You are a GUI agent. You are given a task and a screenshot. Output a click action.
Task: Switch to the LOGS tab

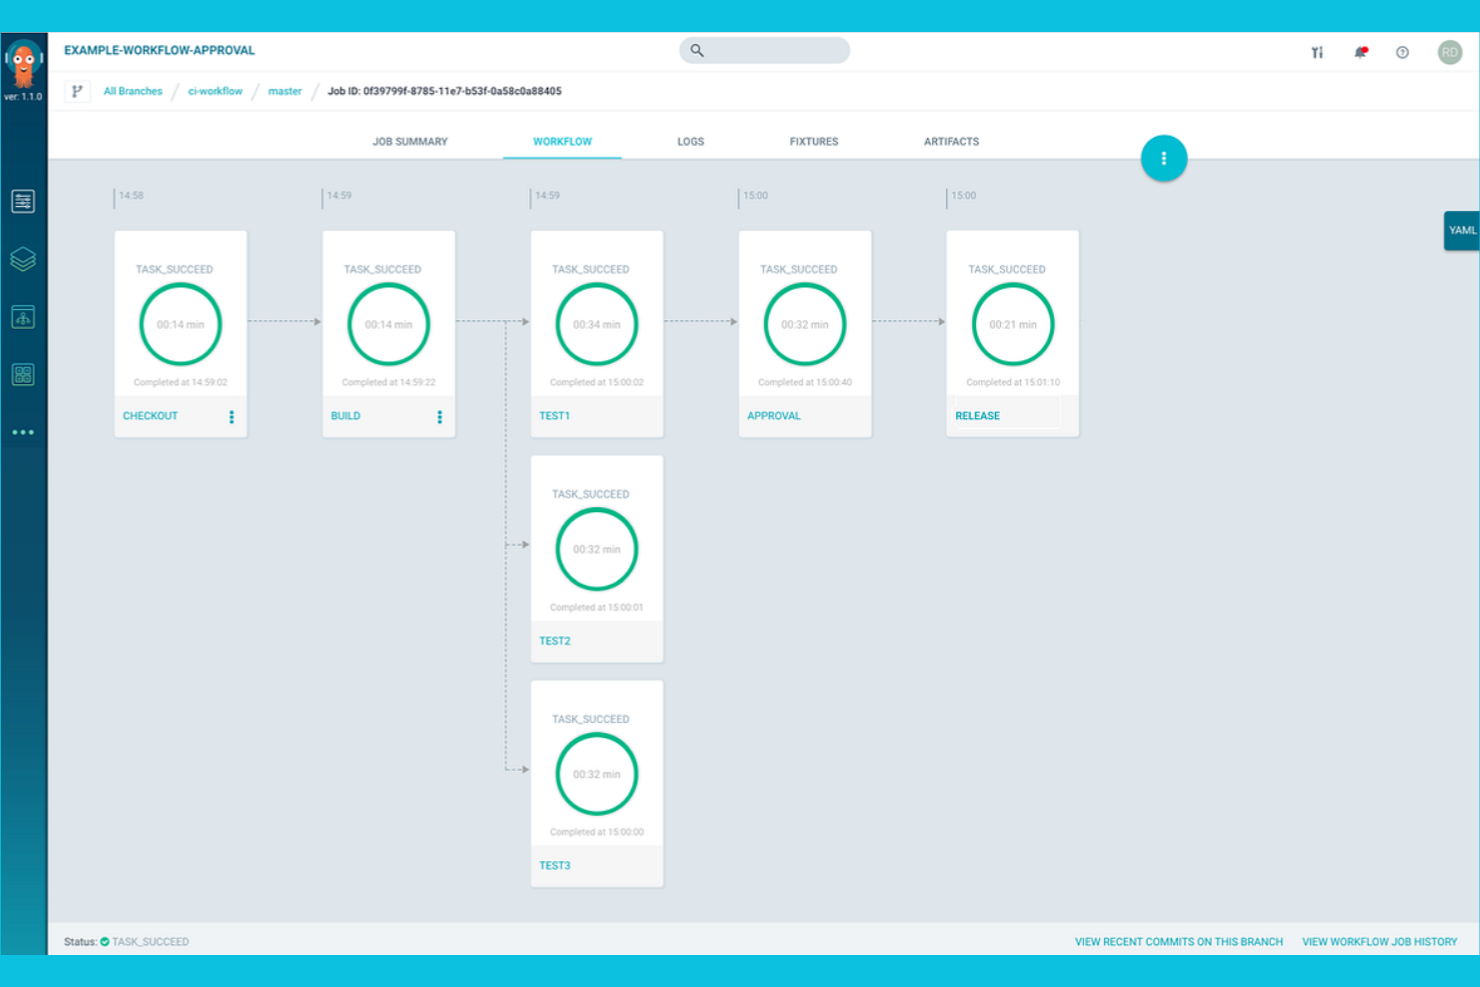pyautogui.click(x=689, y=141)
